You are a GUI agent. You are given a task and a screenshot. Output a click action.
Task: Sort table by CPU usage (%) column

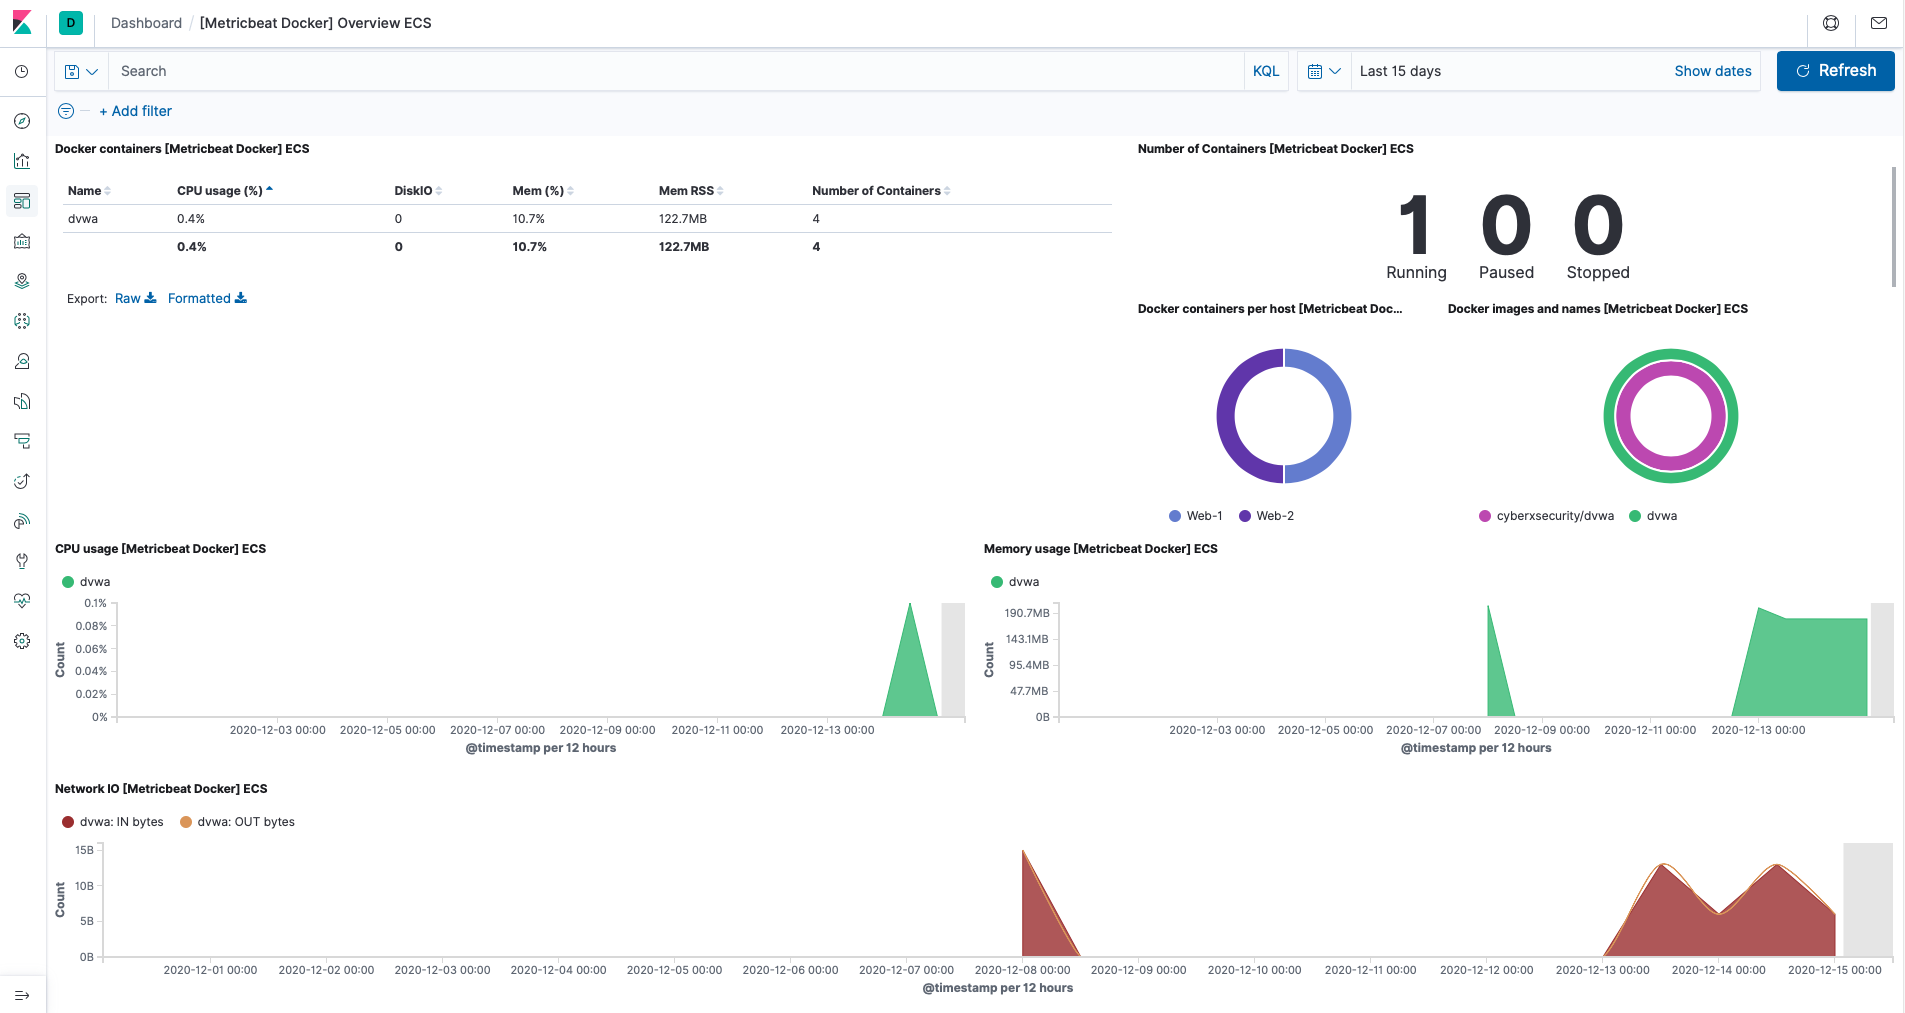pos(225,190)
